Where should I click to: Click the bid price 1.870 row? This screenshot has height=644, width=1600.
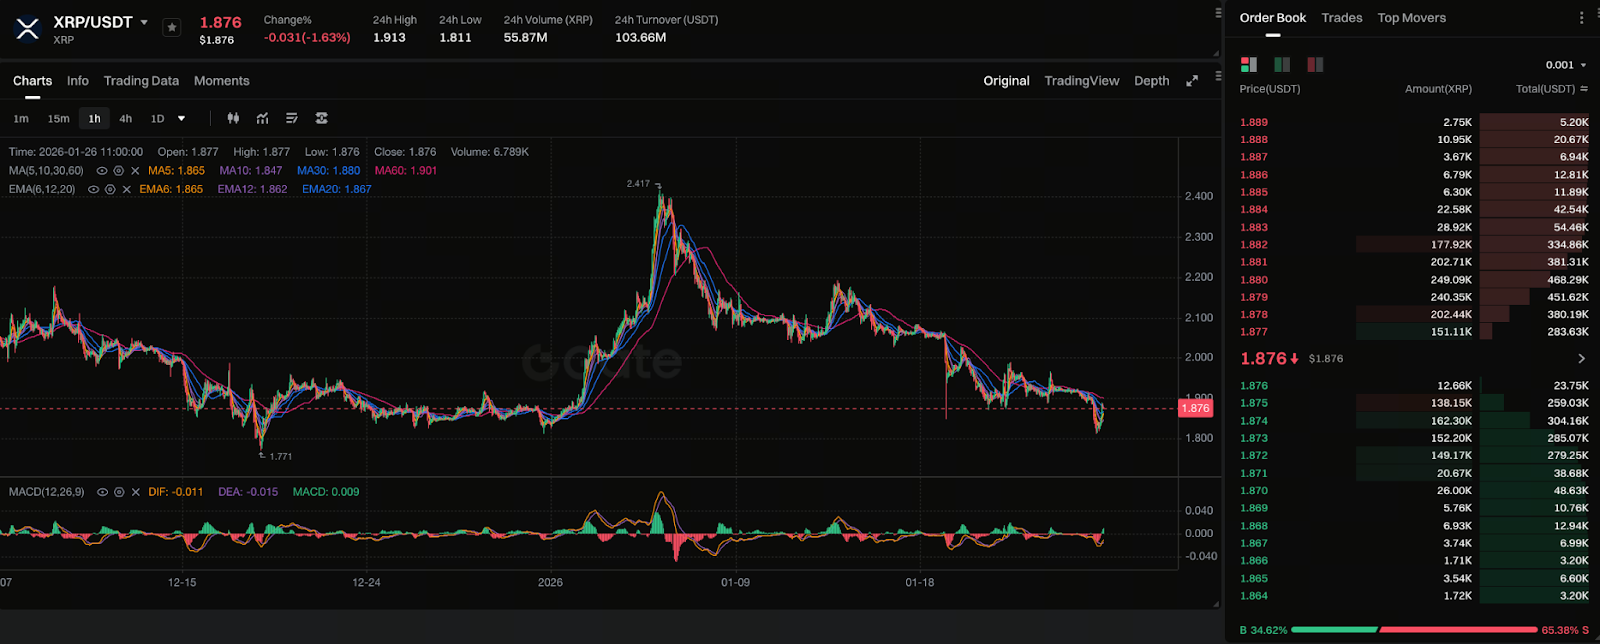click(x=1414, y=491)
